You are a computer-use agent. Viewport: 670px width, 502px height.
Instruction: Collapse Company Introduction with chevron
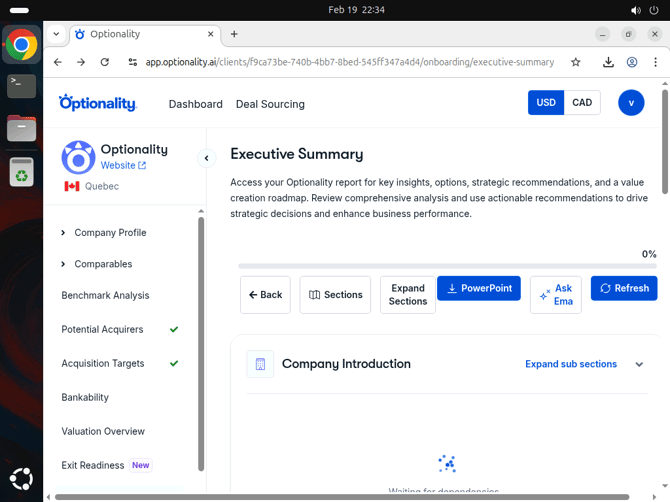[x=639, y=364]
